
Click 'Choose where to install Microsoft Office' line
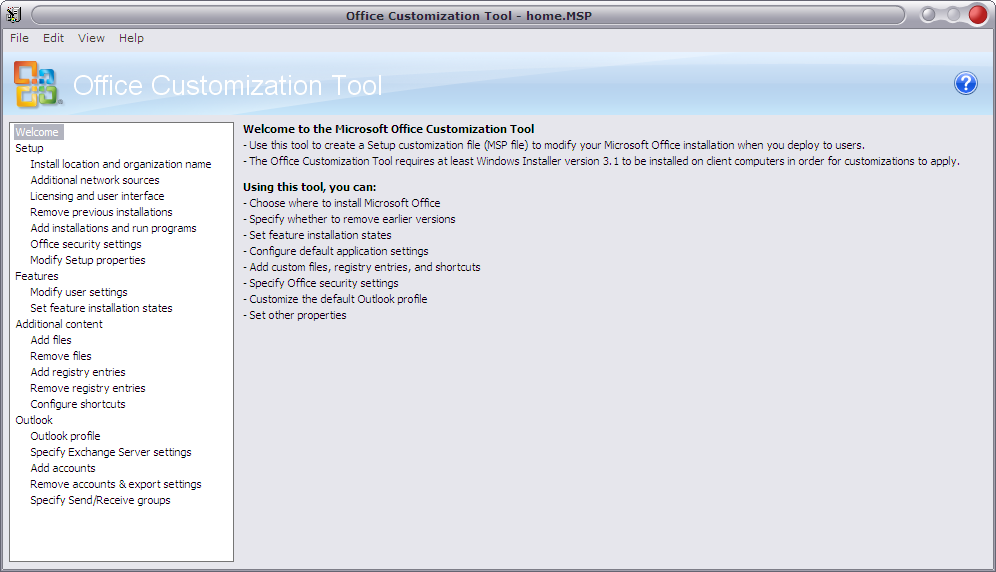point(342,203)
